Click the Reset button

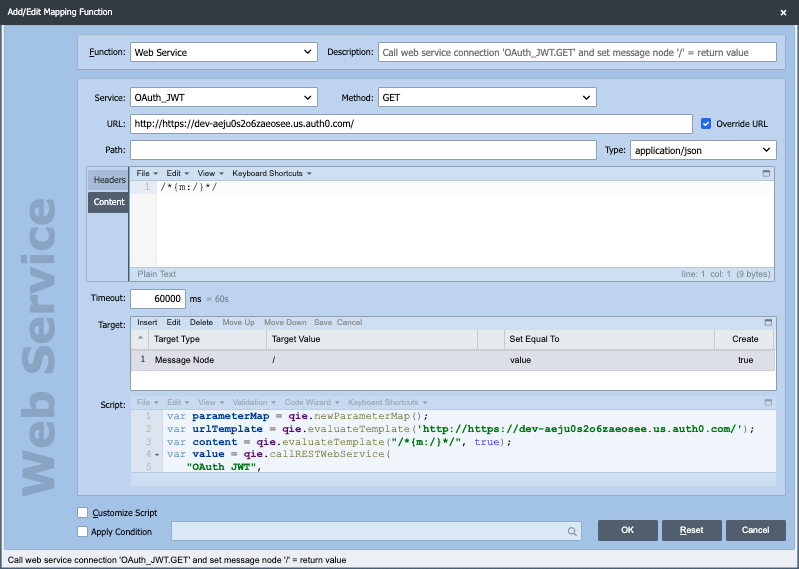691,530
